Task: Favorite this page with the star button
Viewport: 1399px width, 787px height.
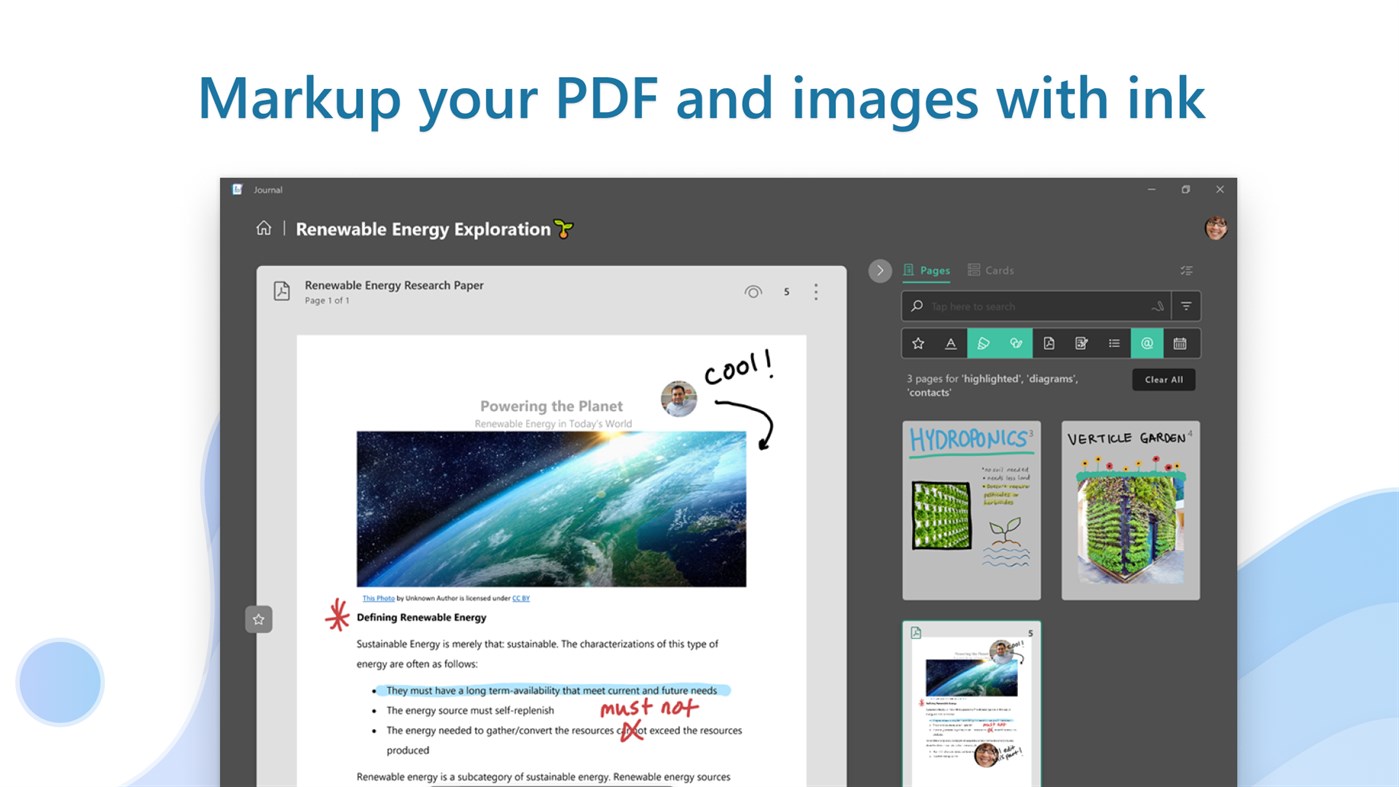Action: pyautogui.click(x=259, y=619)
